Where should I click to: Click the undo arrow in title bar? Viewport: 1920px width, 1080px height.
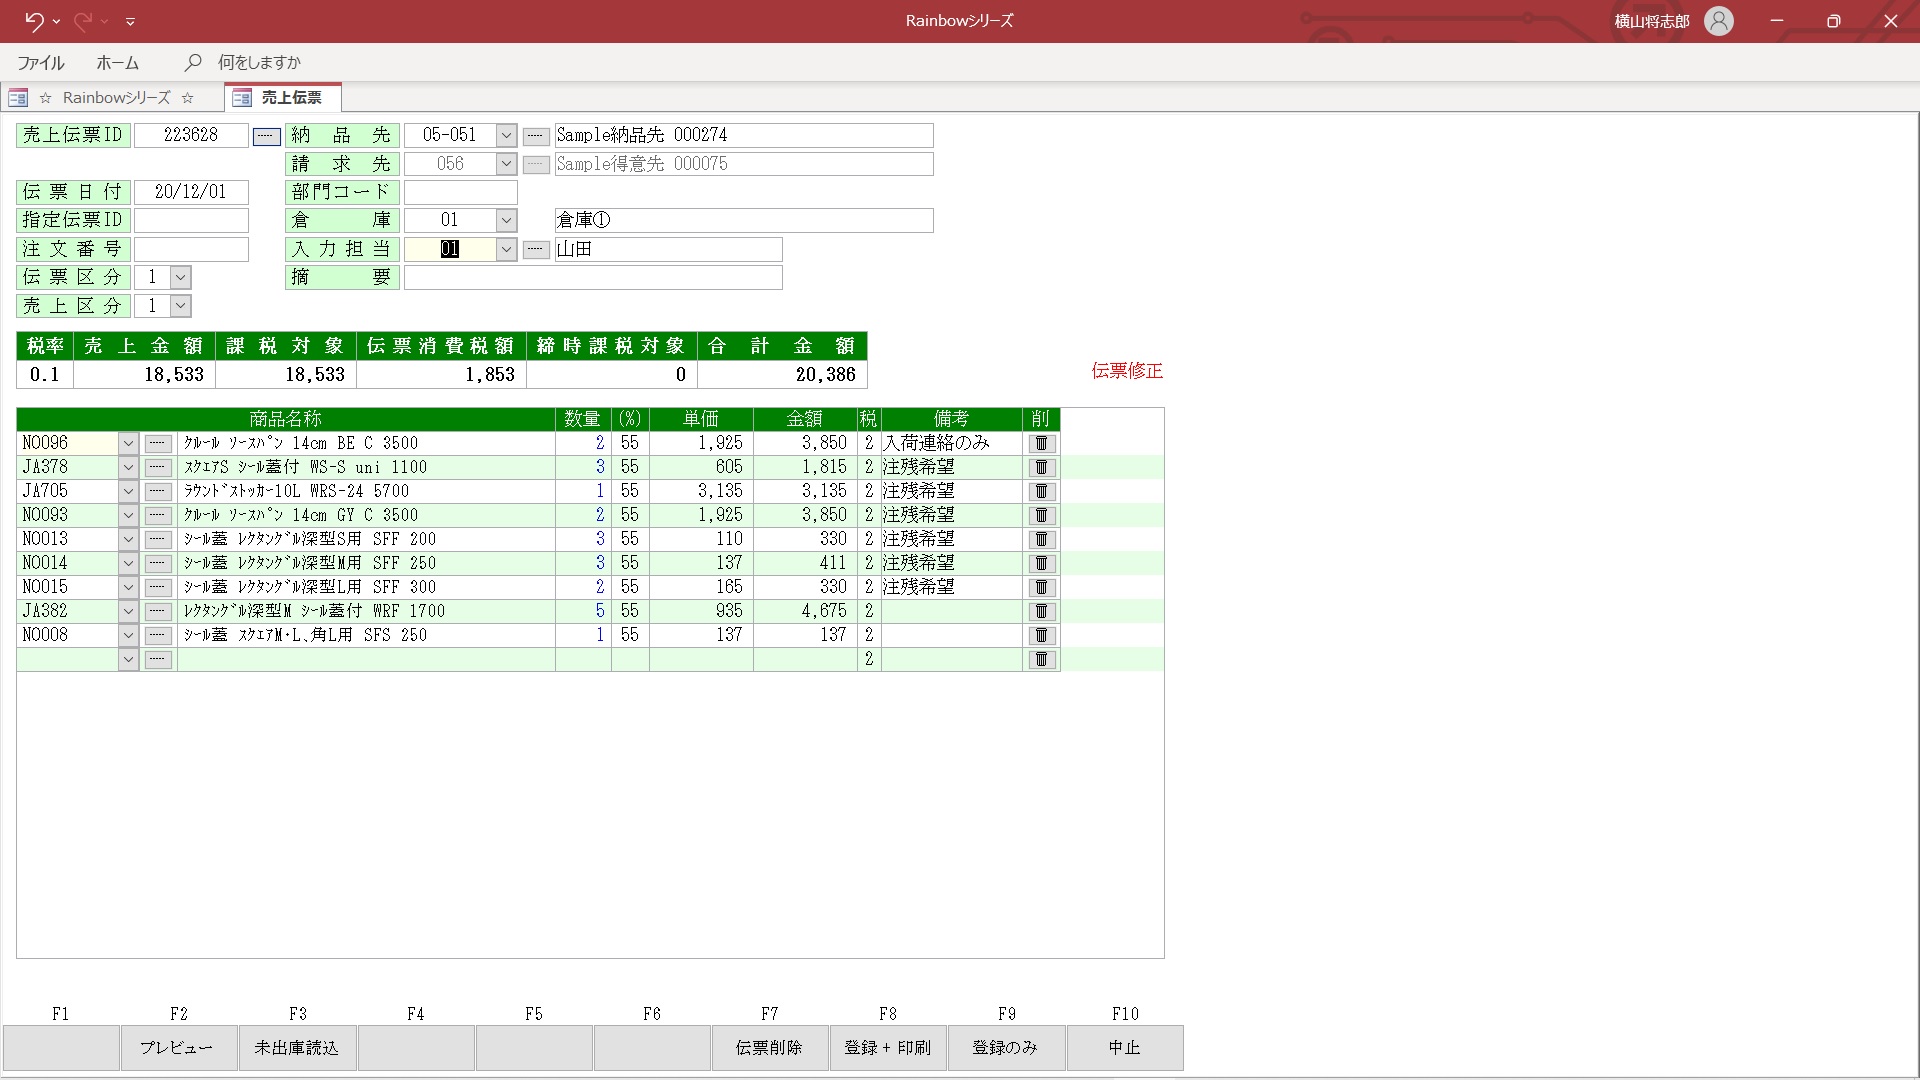point(33,20)
